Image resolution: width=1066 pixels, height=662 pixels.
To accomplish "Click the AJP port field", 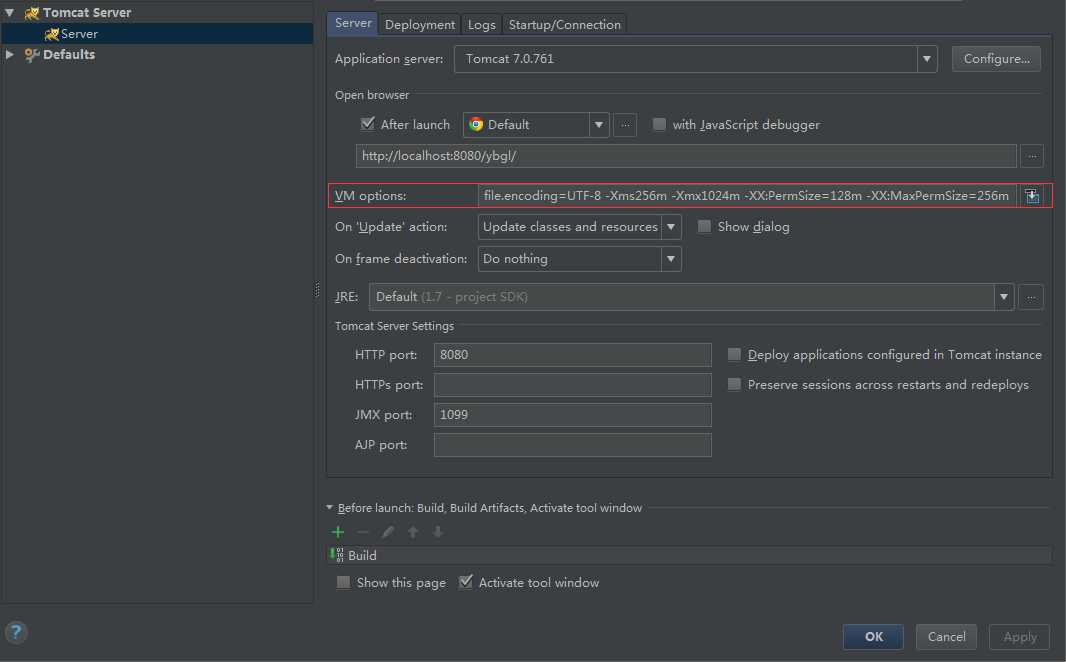I will tap(572, 445).
